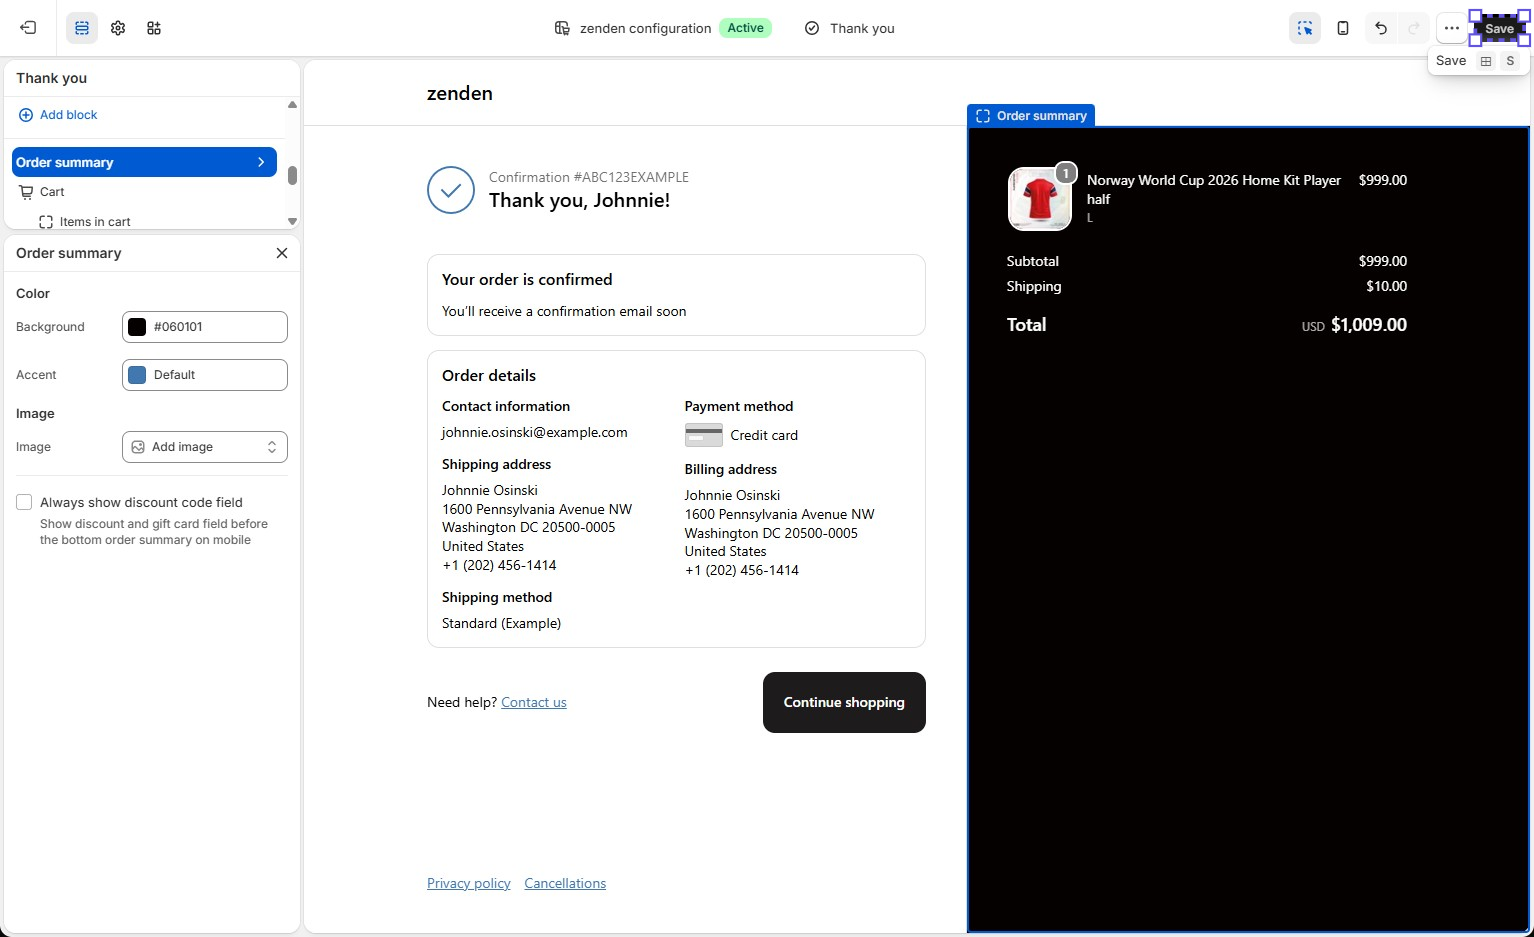Open the Sections panel icon
The width and height of the screenshot is (1534, 937).
(x=82, y=28)
